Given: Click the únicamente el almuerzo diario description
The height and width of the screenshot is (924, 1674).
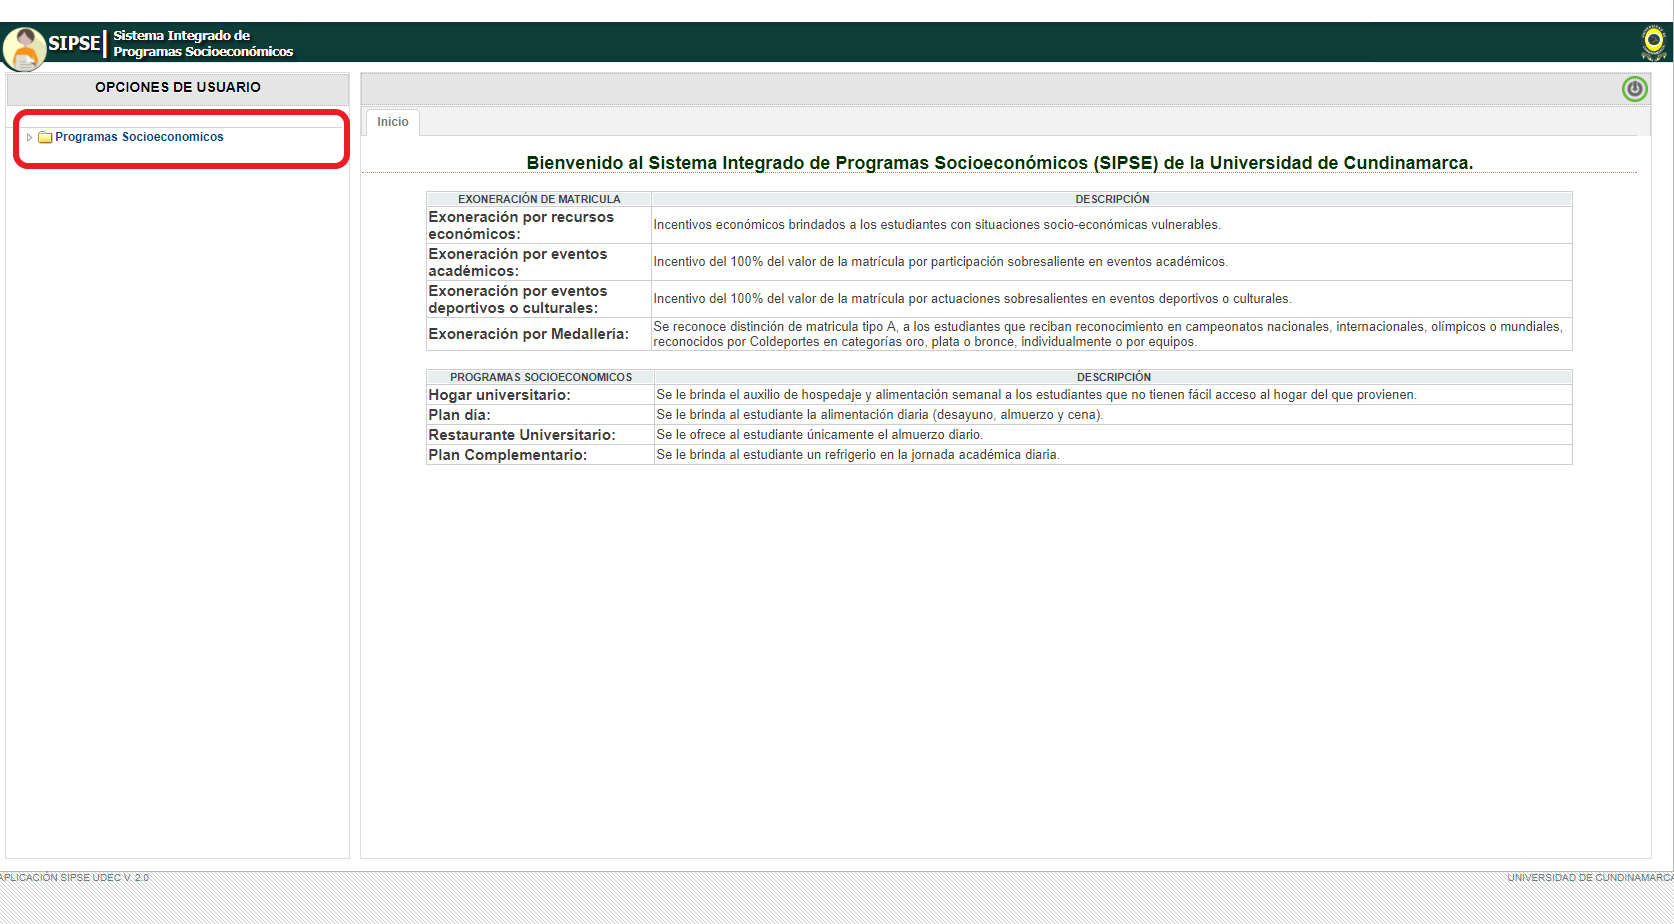Looking at the screenshot, I should (819, 435).
